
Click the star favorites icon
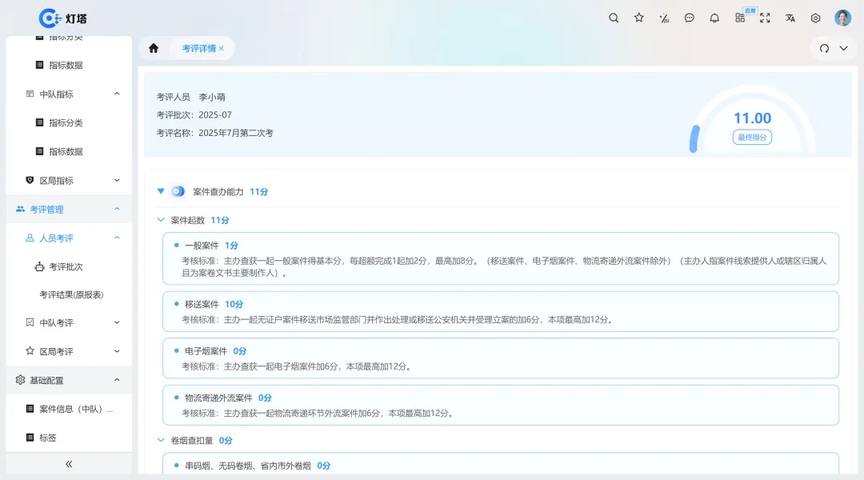click(x=639, y=18)
